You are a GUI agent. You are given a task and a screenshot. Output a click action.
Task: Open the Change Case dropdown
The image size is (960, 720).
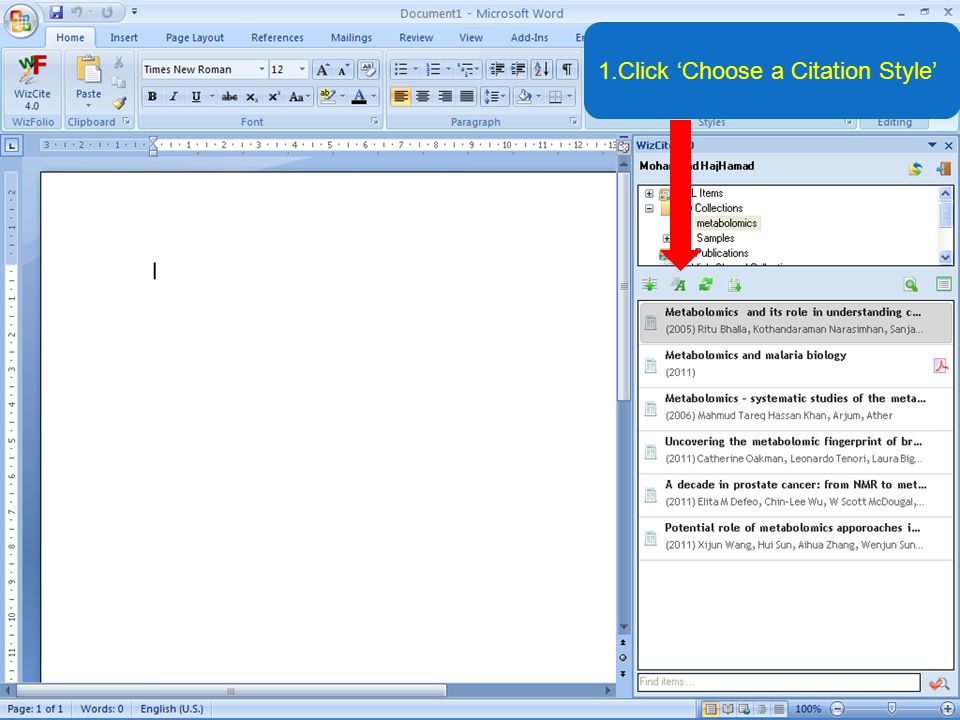click(x=299, y=97)
